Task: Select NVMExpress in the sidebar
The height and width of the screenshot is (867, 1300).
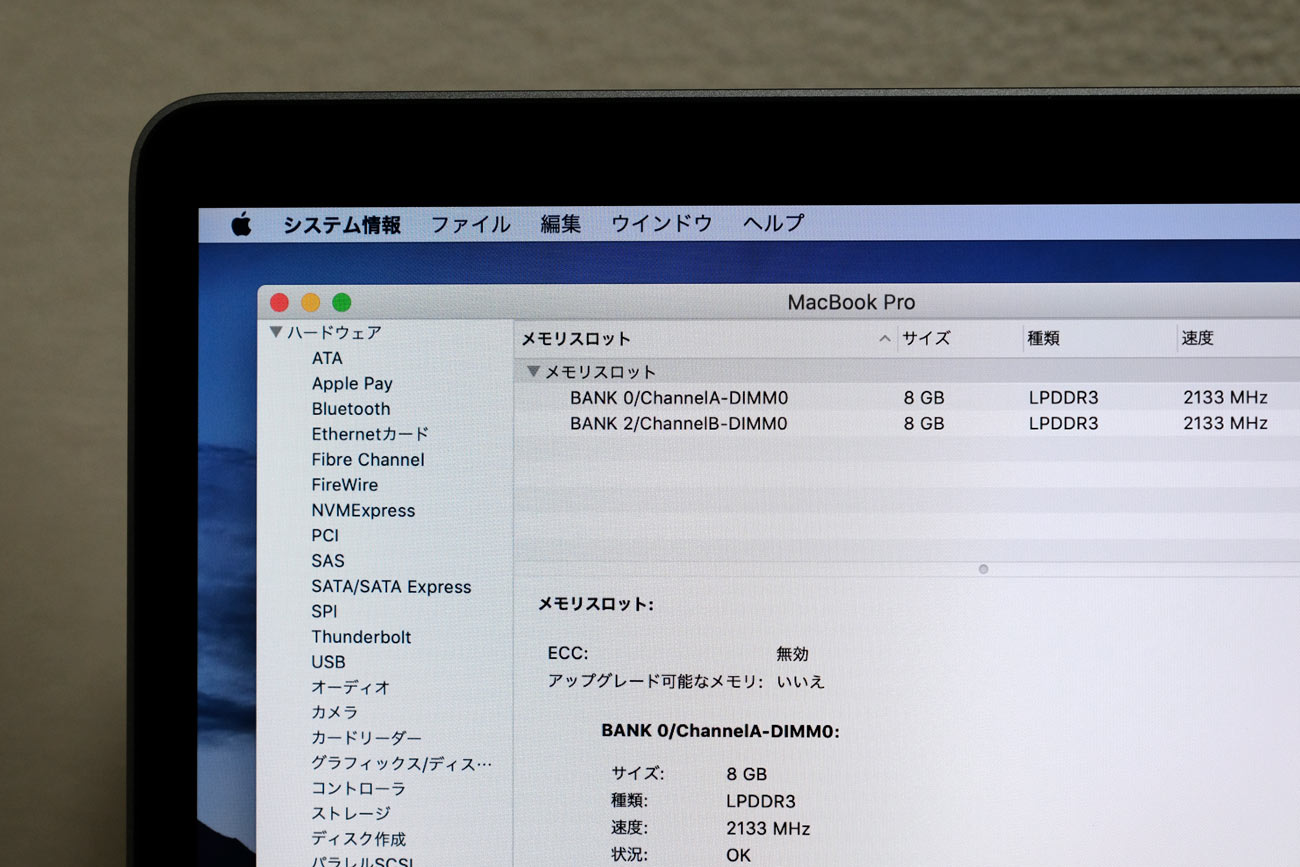Action: point(363,511)
